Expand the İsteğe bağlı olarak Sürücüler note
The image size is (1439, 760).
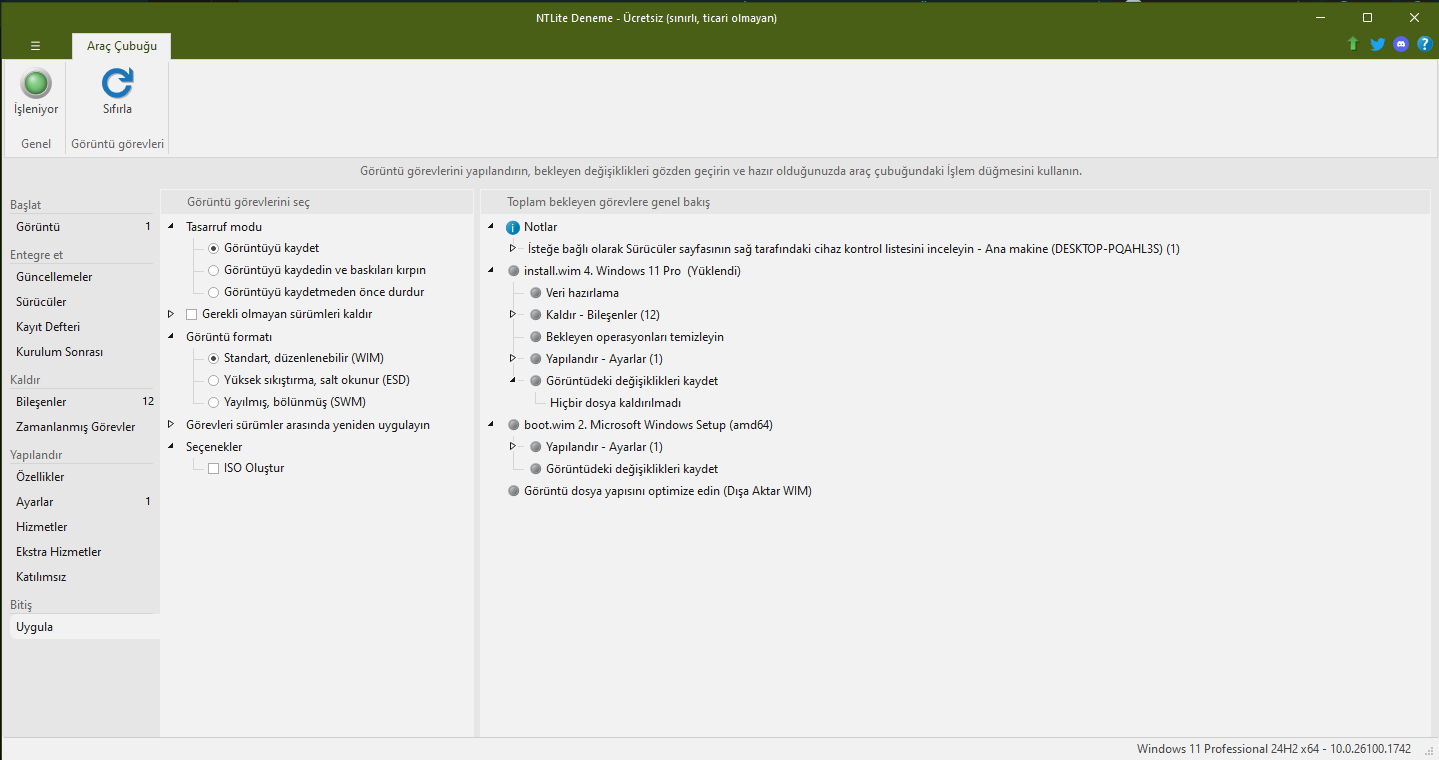[513, 248]
